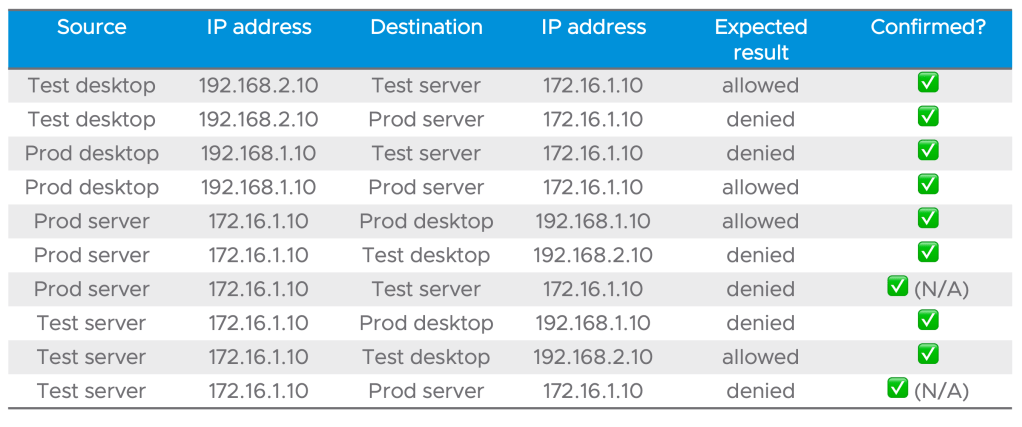Image resolution: width=1022 pixels, height=427 pixels.
Task: Click the checkmark for Test server to Prod desktop
Action: 928,322
